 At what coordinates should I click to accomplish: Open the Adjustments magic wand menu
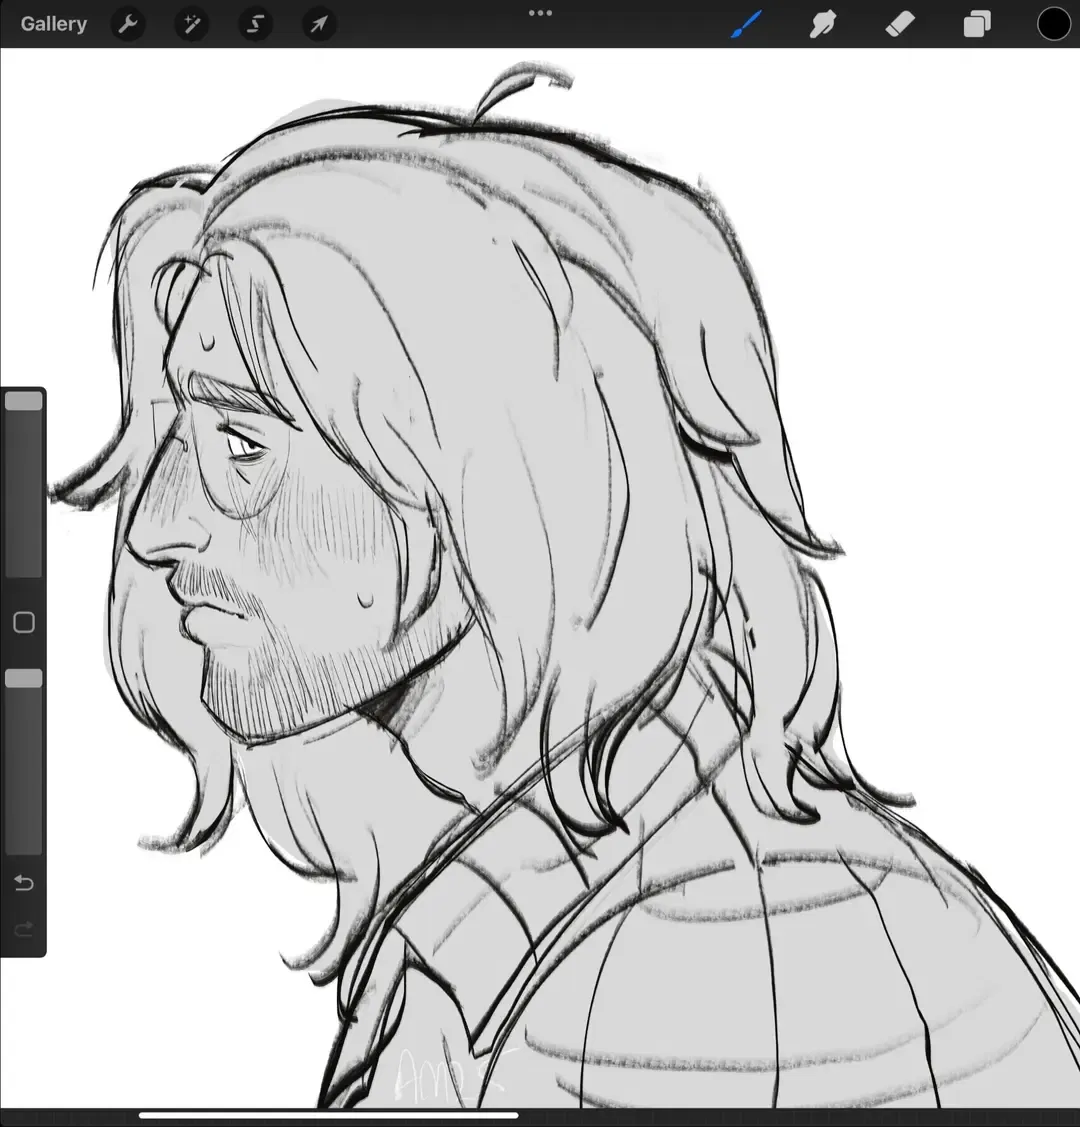point(192,24)
